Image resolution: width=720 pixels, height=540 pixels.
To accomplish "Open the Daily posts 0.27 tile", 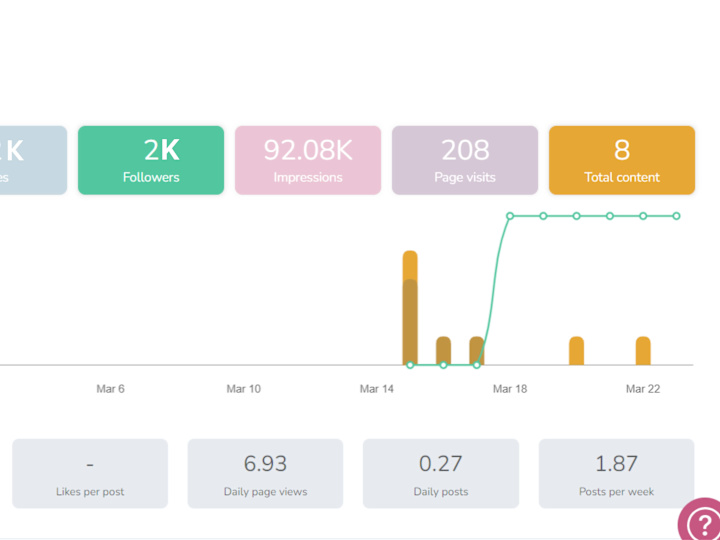I will click(x=441, y=473).
